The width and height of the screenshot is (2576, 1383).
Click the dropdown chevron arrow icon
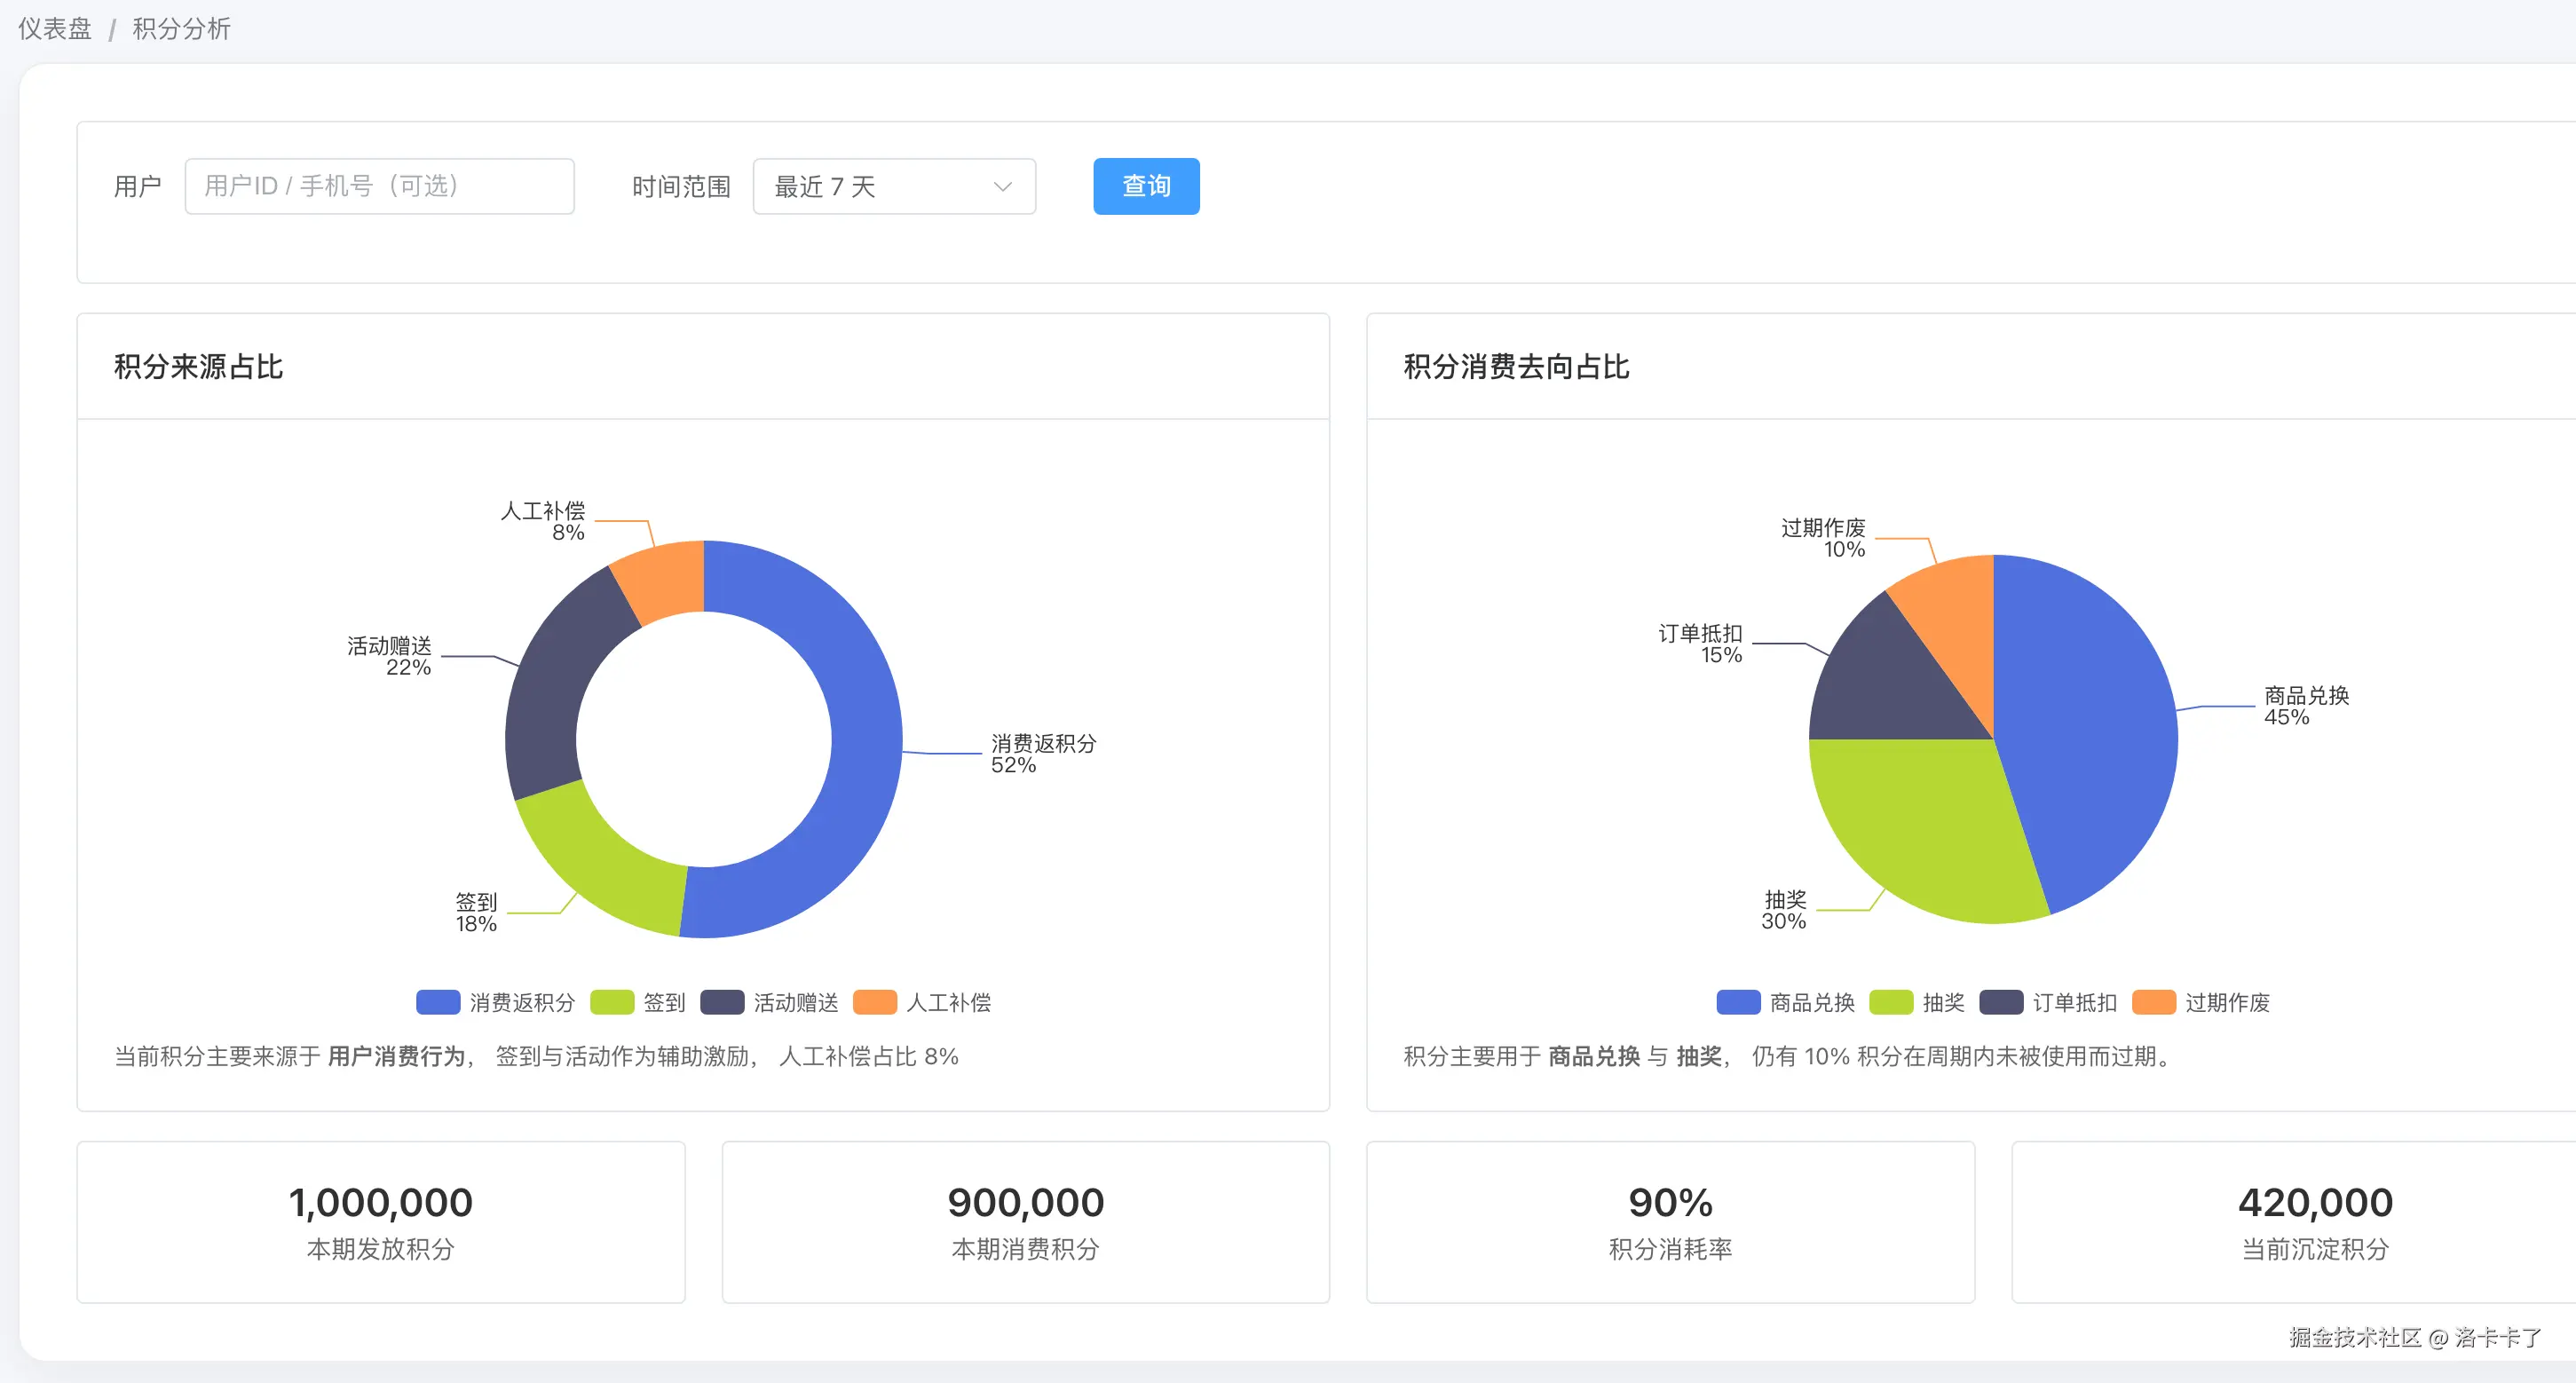[1002, 186]
